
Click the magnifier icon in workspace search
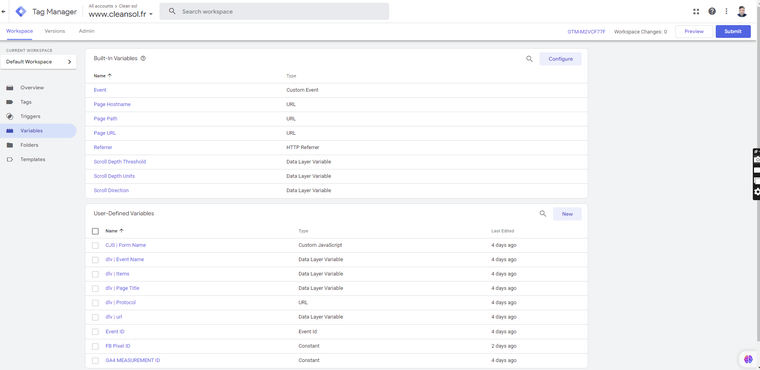[172, 11]
